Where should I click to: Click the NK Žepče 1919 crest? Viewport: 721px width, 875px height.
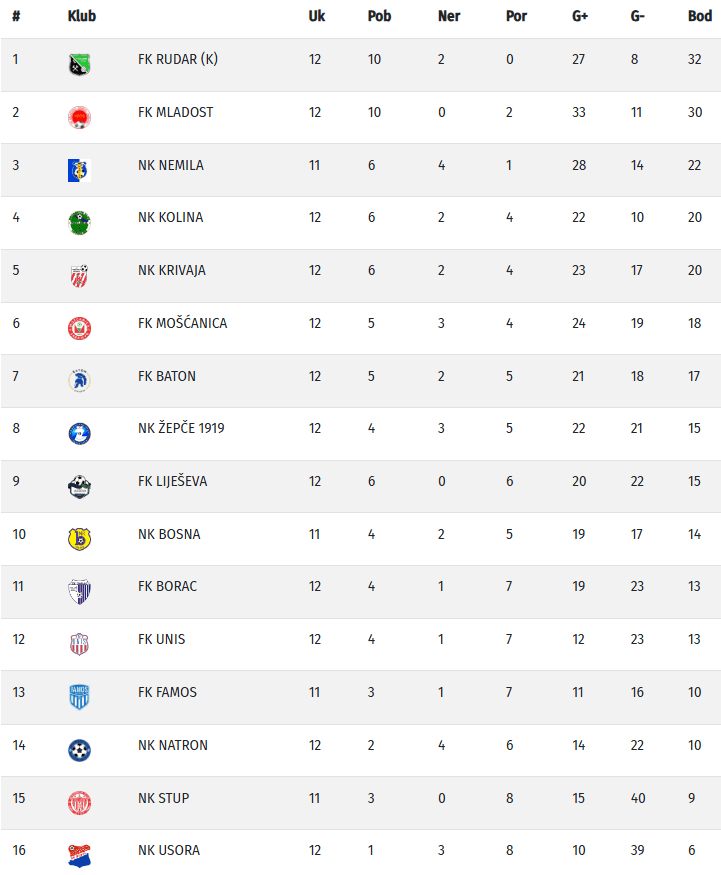(79, 434)
